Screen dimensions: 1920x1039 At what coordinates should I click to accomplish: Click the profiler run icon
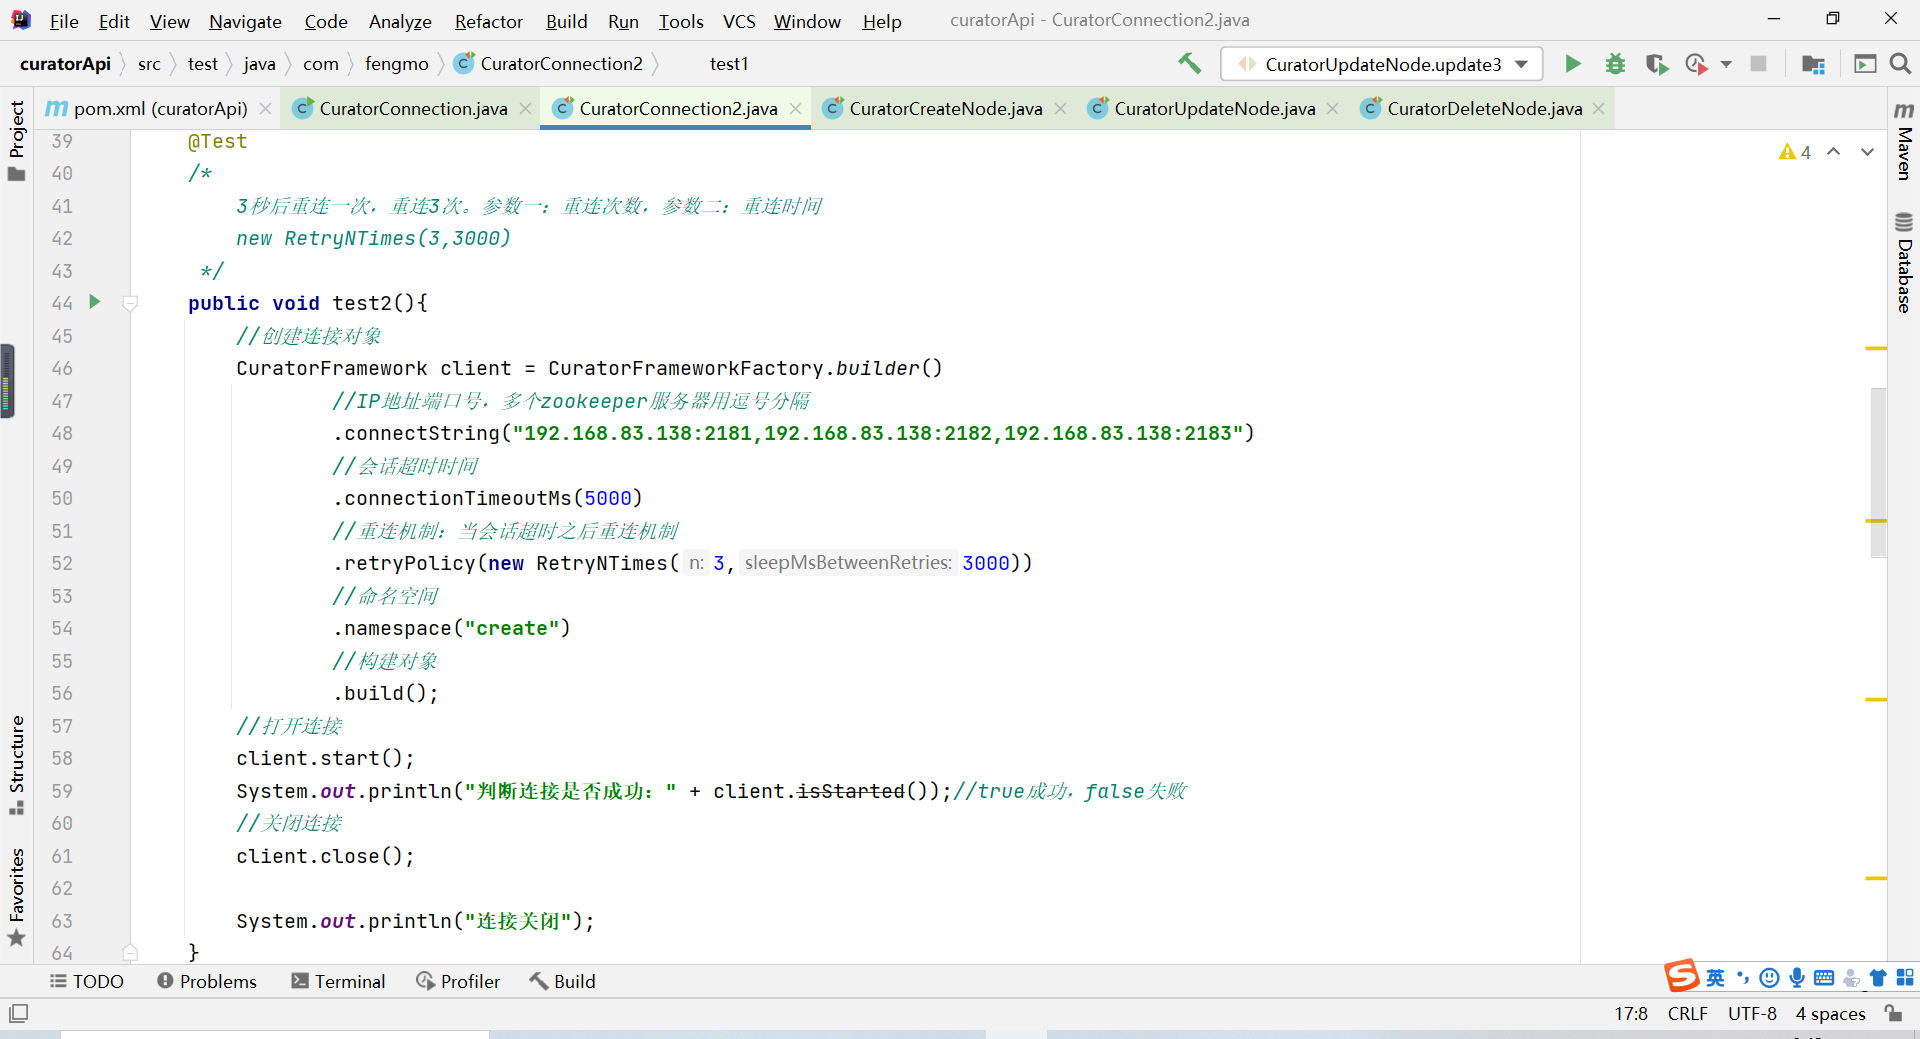1696,64
